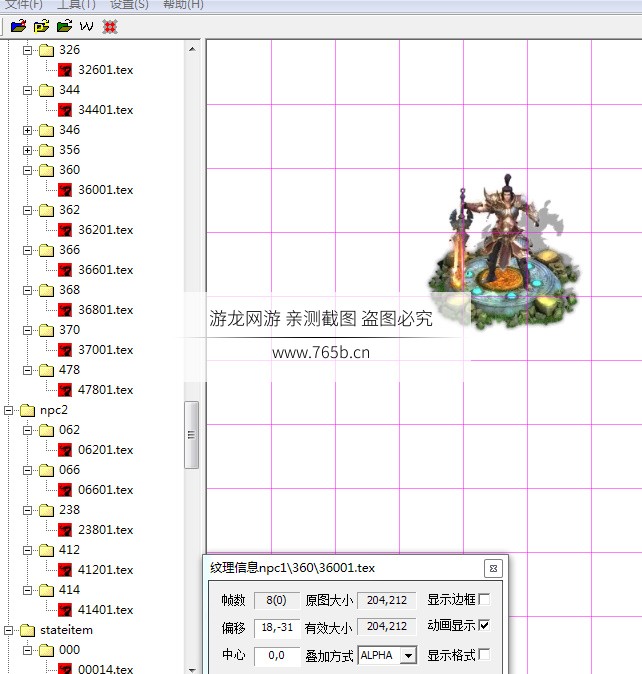Collapse the npc2 tree node
The width and height of the screenshot is (642, 674).
pos(9,411)
